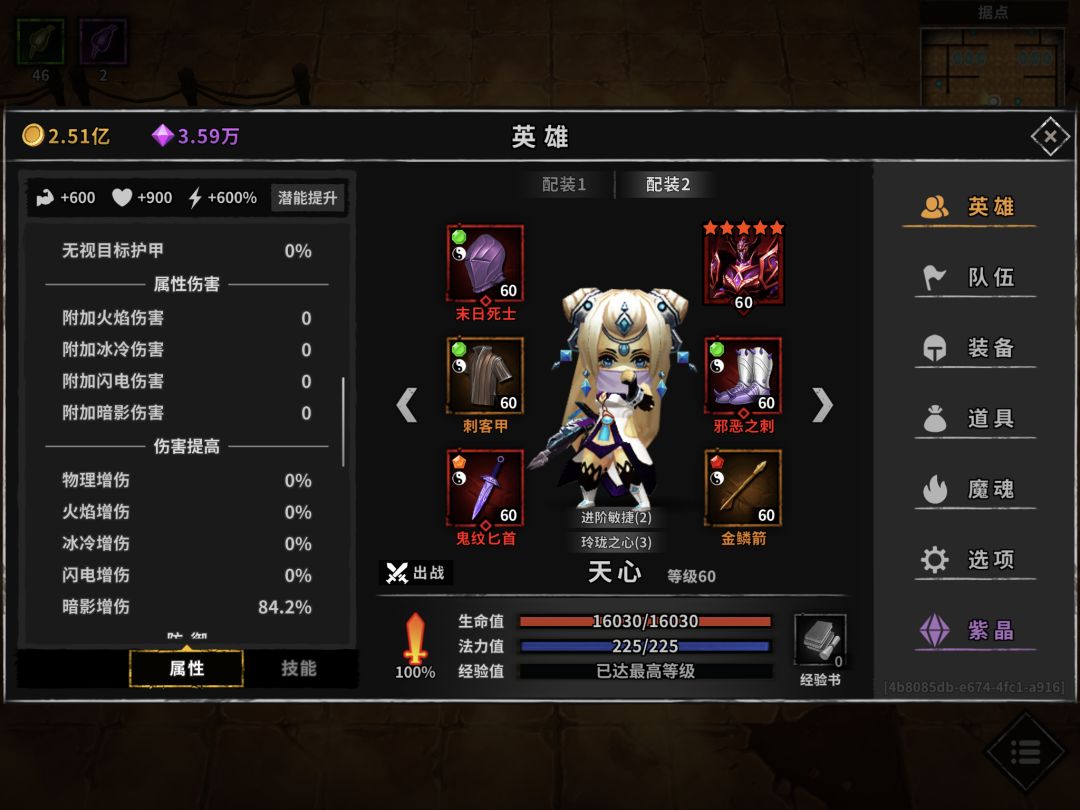The height and width of the screenshot is (810, 1080).
Task: Click the 生命值 health bar
Action: 645,621
